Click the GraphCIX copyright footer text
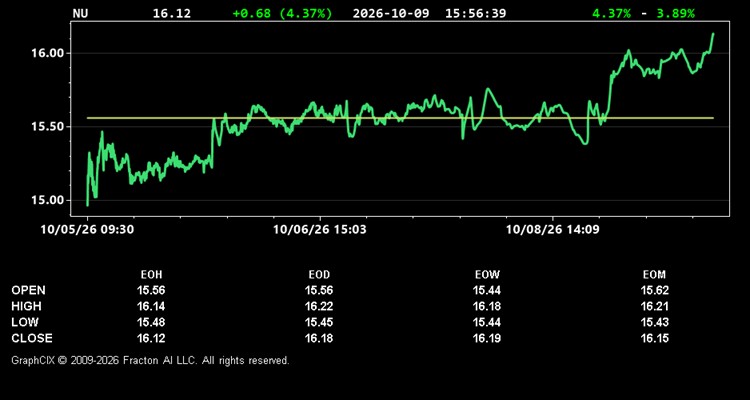Screen dimensions: 750x400 pos(150,360)
